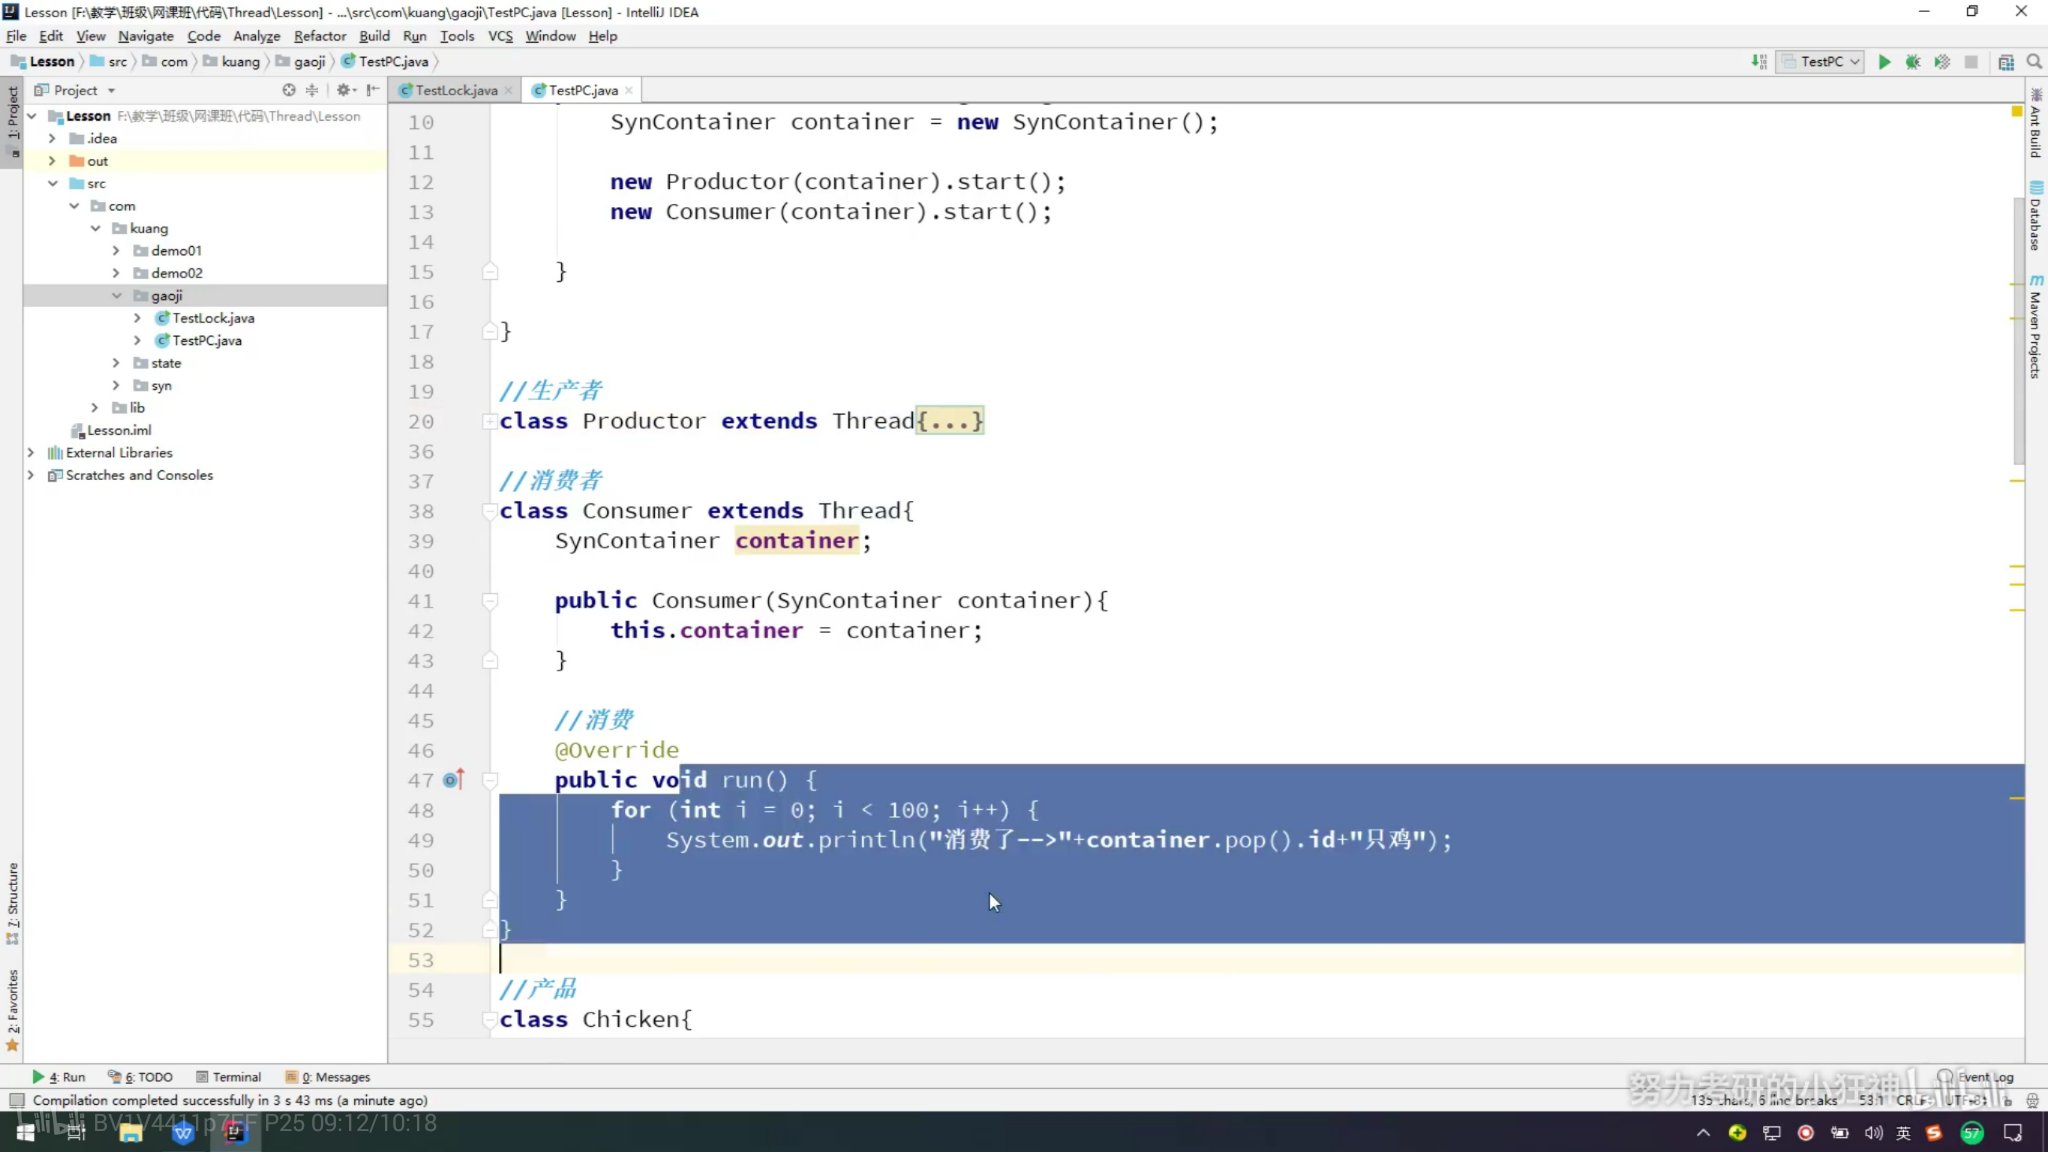This screenshot has height=1152, width=2048.
Task: Select TestPC.java in the project tree
Action: 207,341
